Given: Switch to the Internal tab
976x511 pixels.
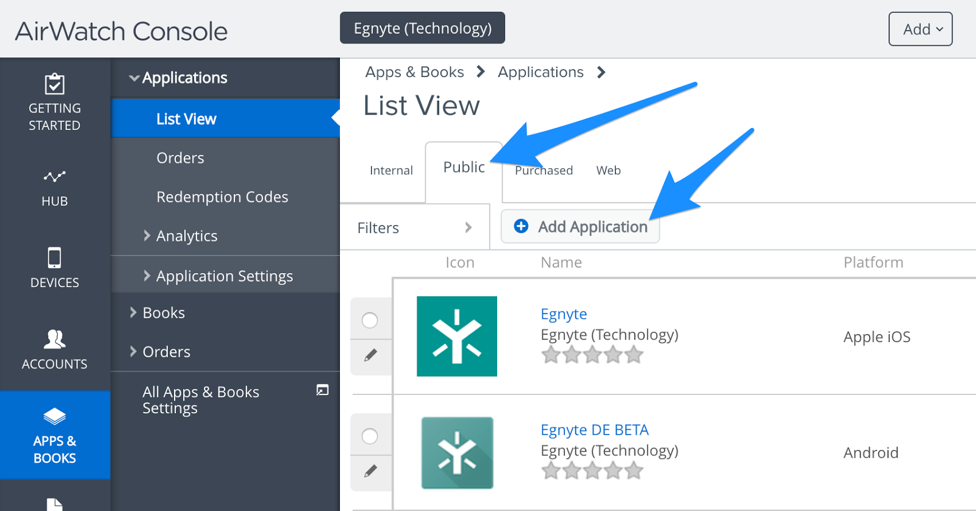Looking at the screenshot, I should point(391,171).
